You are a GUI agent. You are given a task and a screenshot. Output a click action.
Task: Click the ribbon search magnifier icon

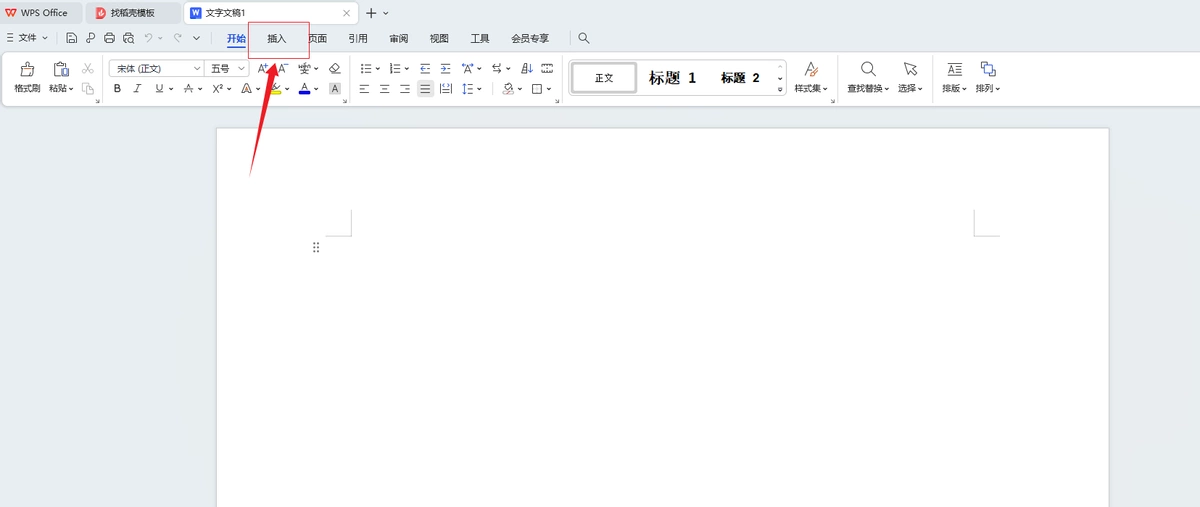tap(584, 38)
